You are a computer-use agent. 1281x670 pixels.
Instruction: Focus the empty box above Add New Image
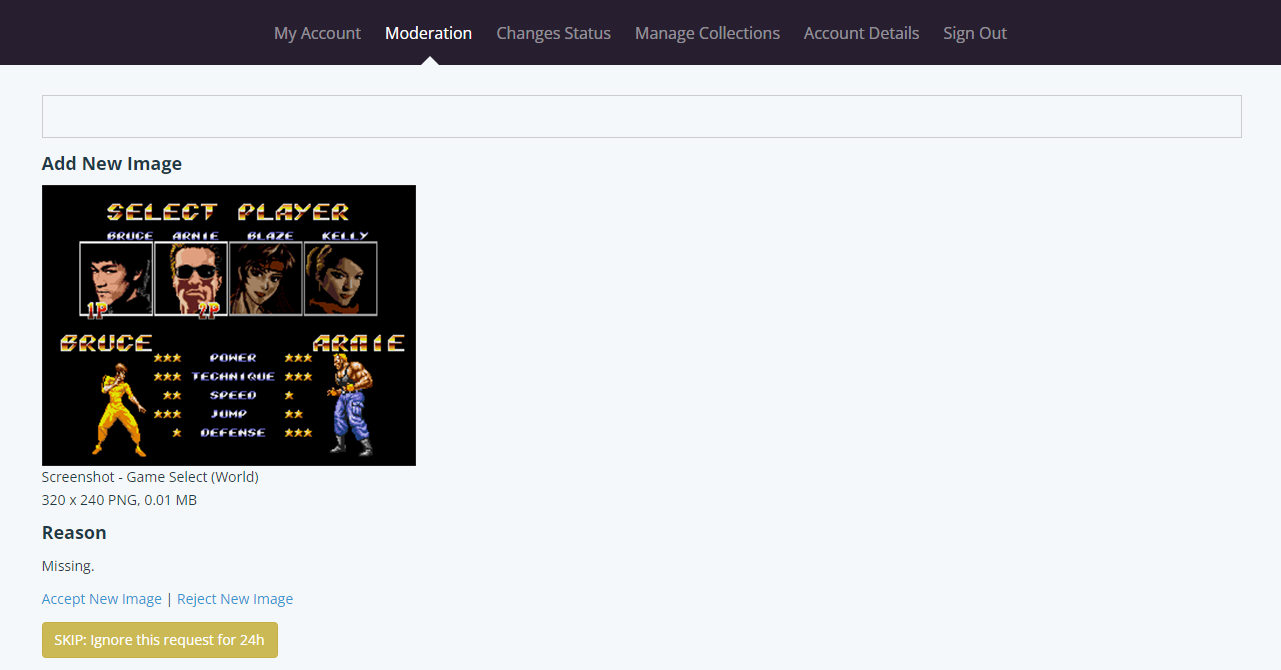click(x=642, y=117)
